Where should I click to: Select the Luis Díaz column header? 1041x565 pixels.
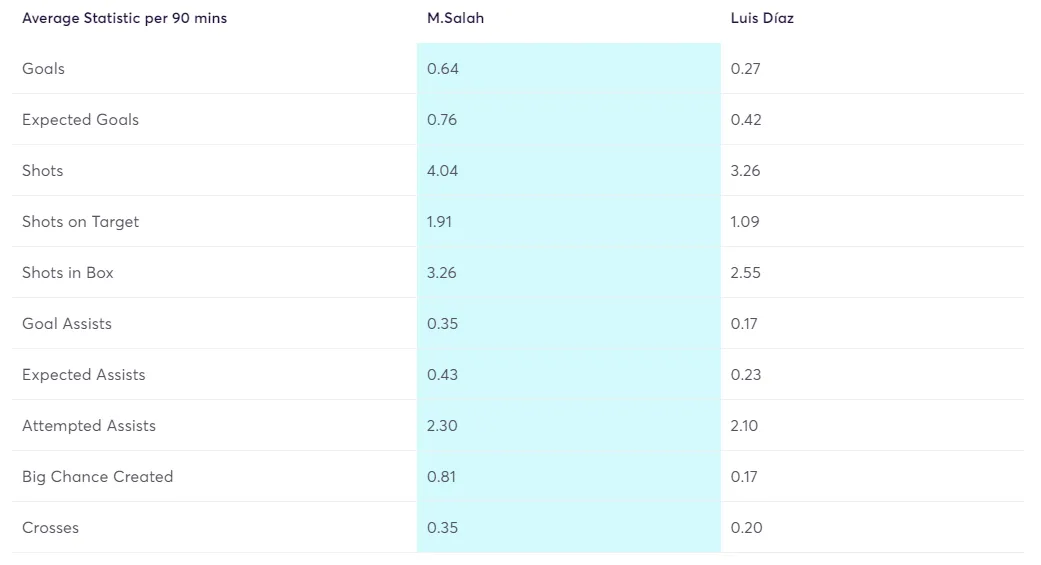762,19
